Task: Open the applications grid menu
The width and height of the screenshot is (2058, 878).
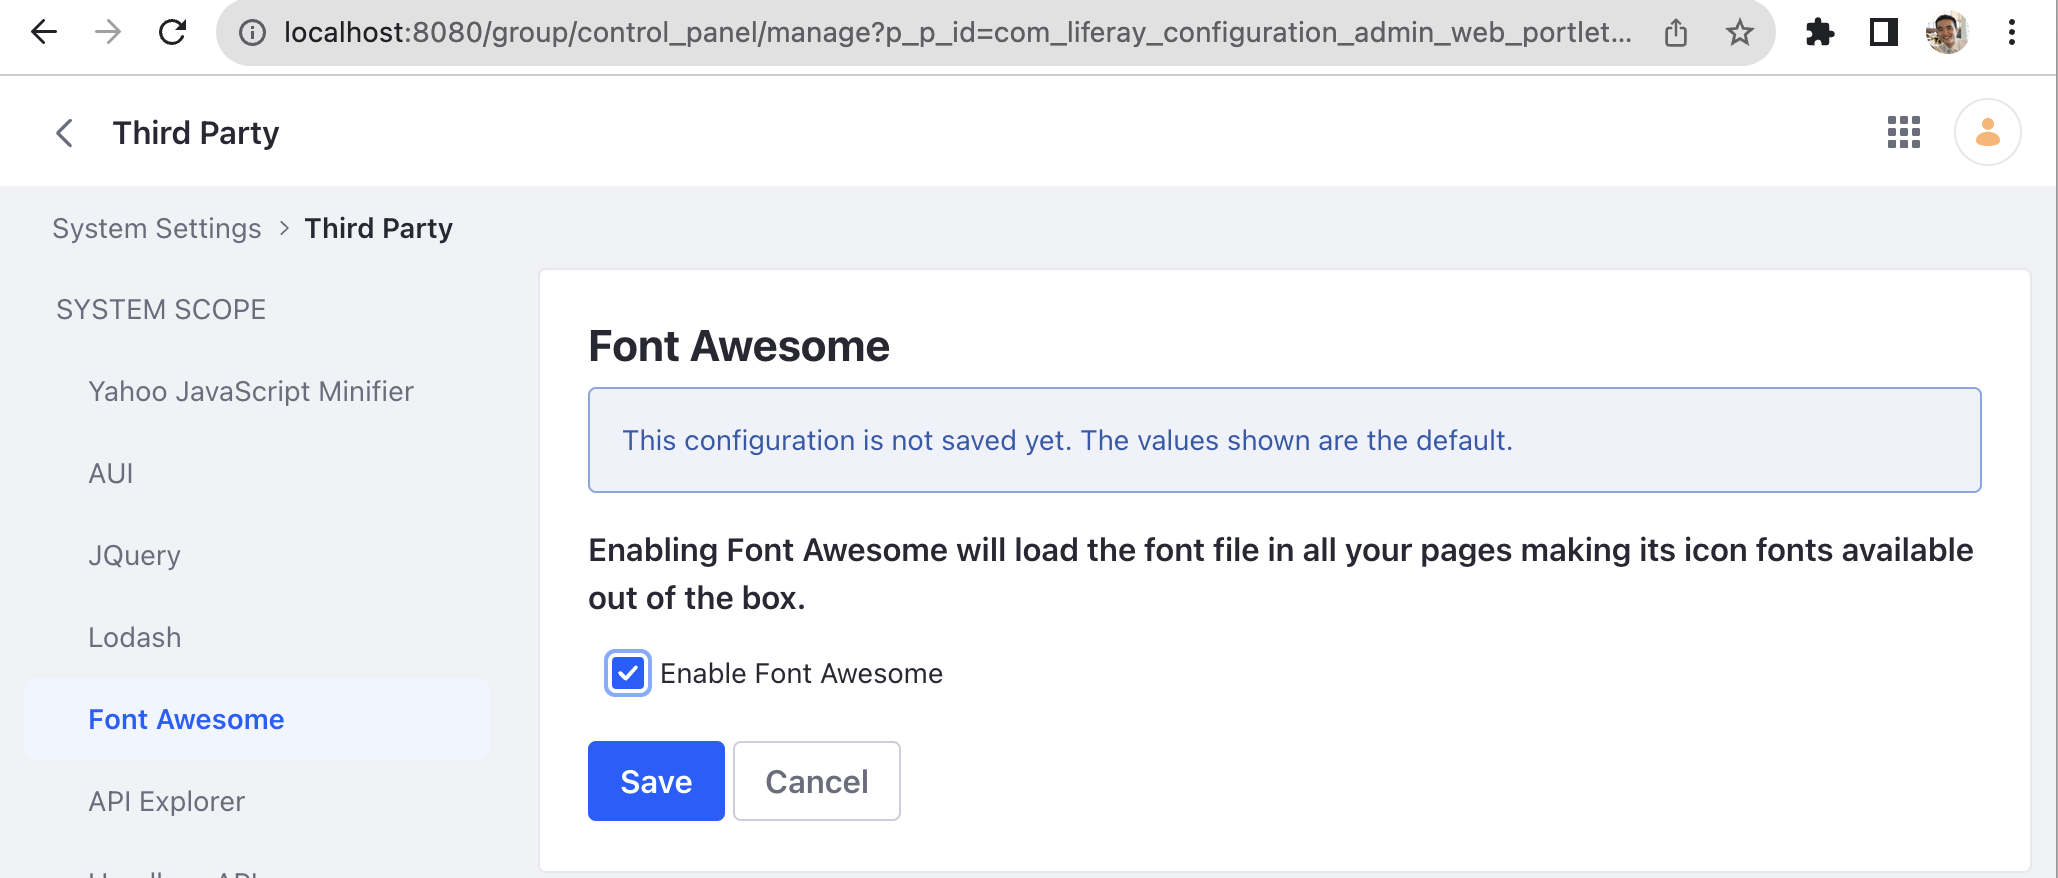Action: click(1904, 132)
